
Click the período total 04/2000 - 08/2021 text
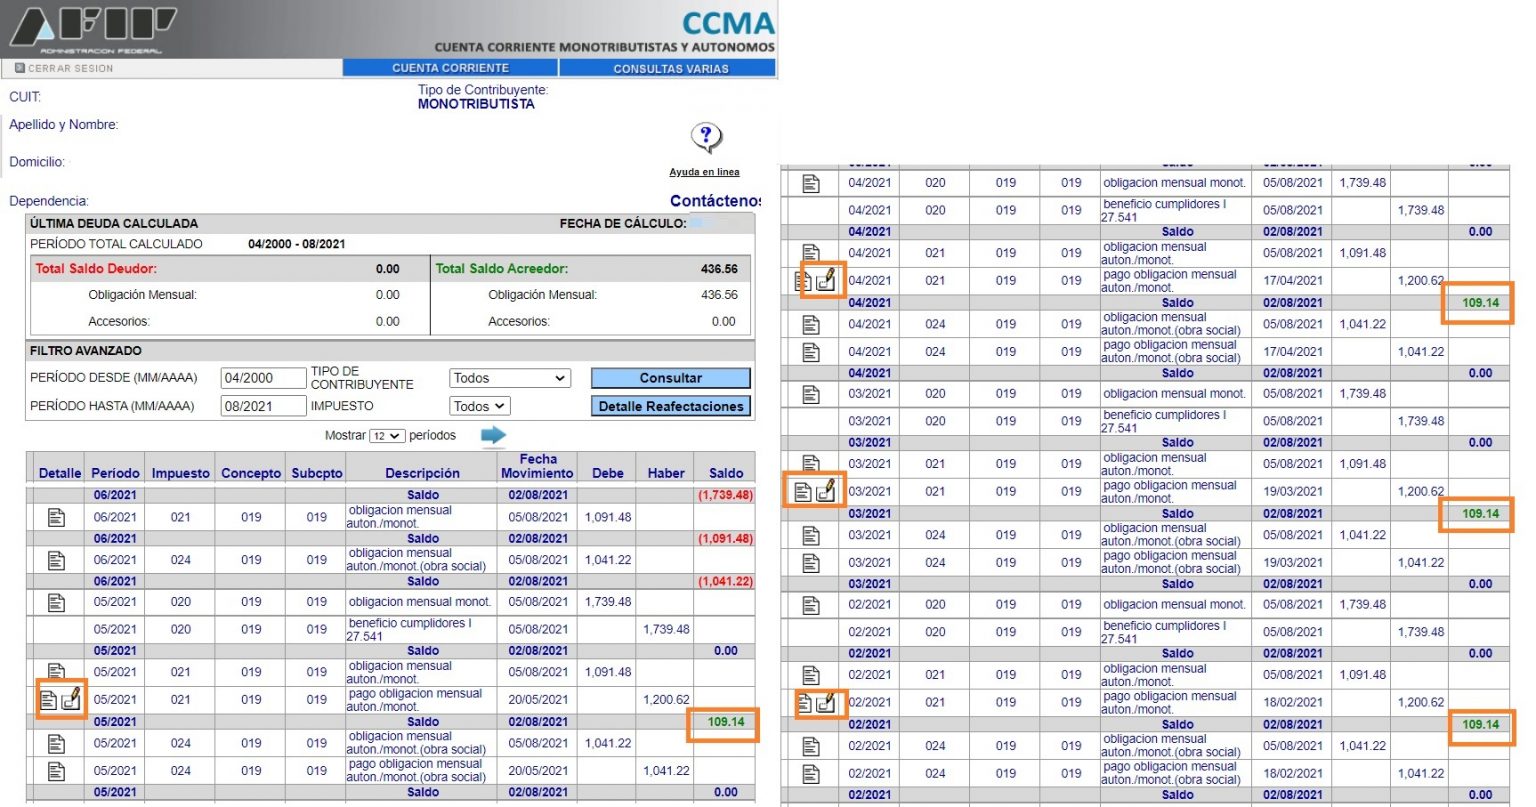(297, 244)
